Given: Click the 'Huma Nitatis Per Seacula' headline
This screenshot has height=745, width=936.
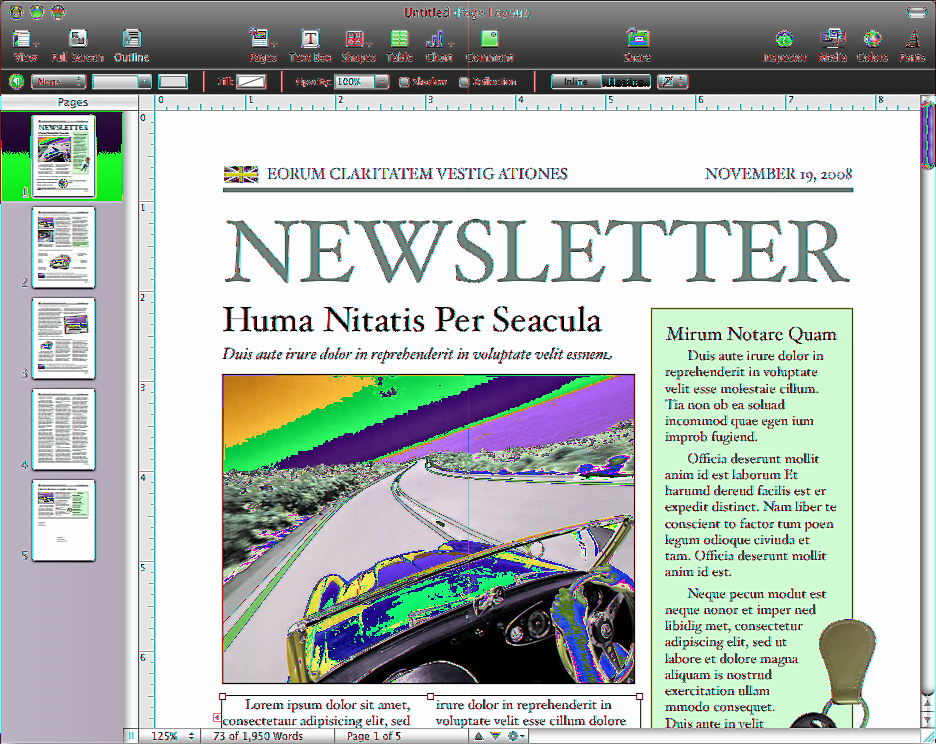Looking at the screenshot, I should click(412, 319).
